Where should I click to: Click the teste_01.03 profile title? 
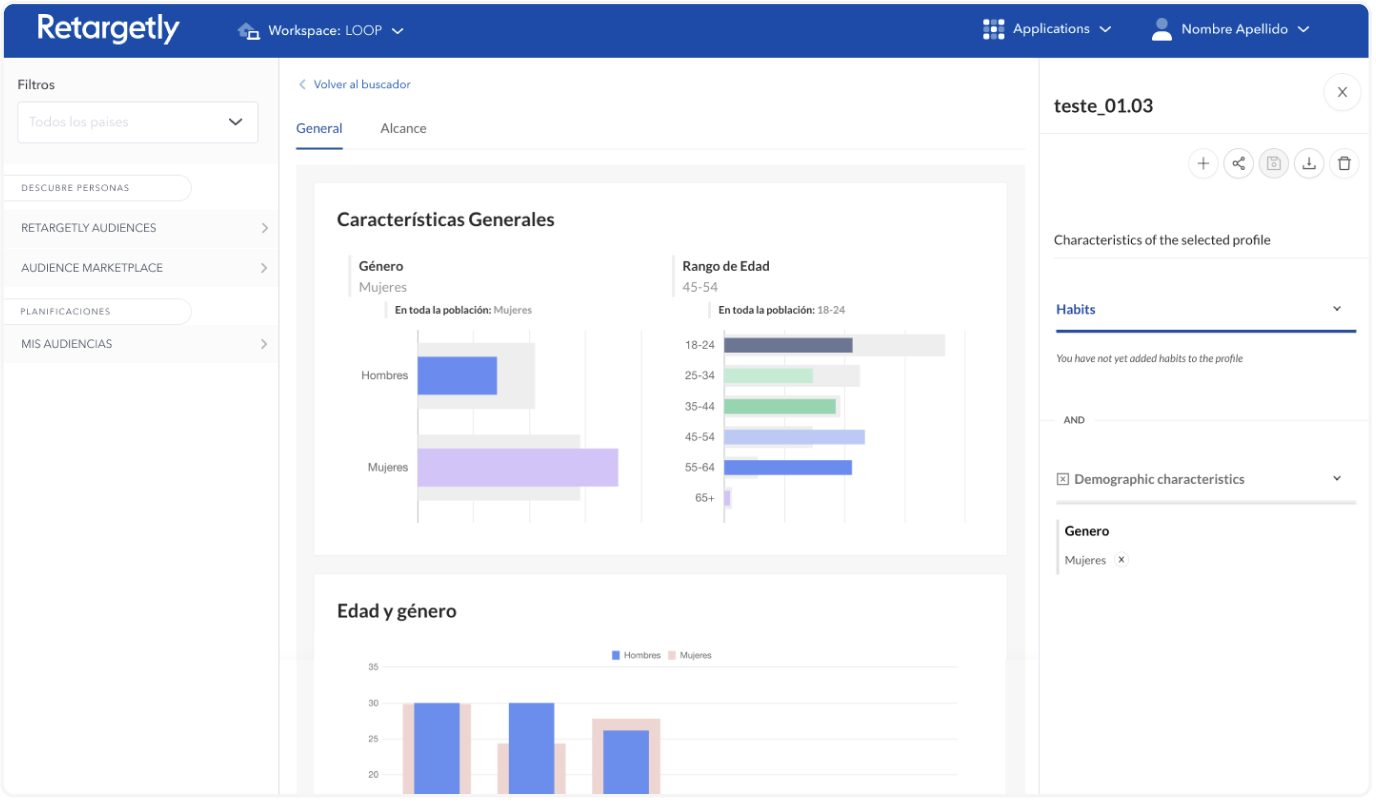[1103, 106]
